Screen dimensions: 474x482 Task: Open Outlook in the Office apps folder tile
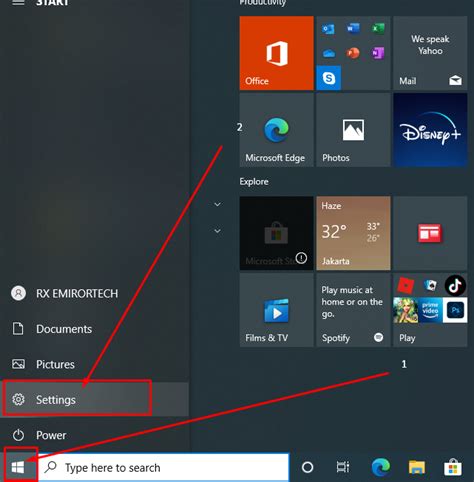click(x=329, y=29)
